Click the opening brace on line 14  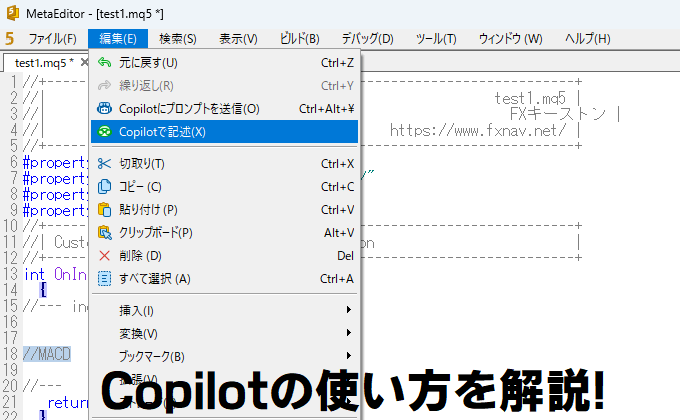tap(43, 290)
